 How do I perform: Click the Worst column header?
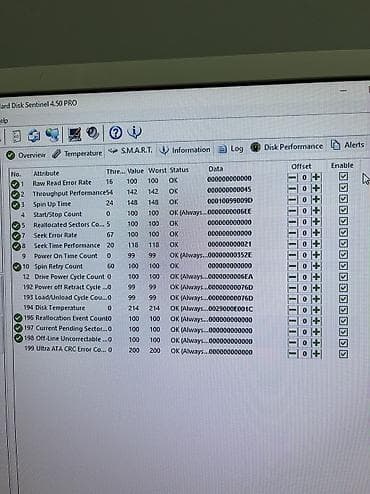(x=157, y=170)
